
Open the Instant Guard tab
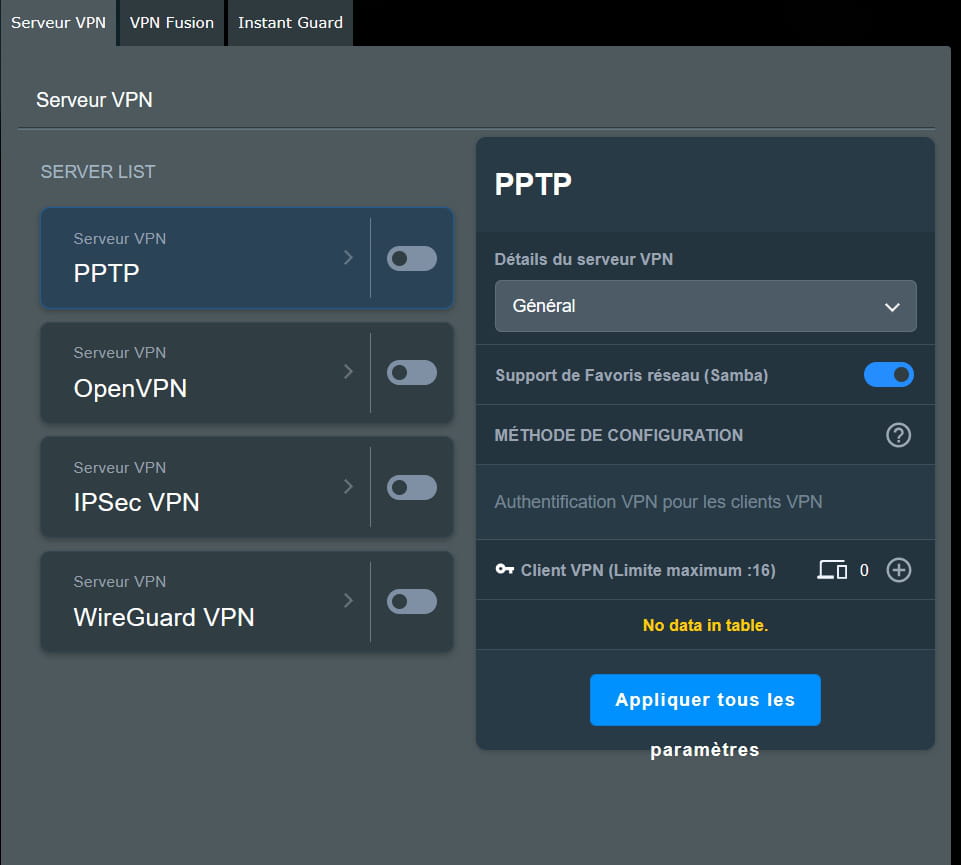[290, 22]
